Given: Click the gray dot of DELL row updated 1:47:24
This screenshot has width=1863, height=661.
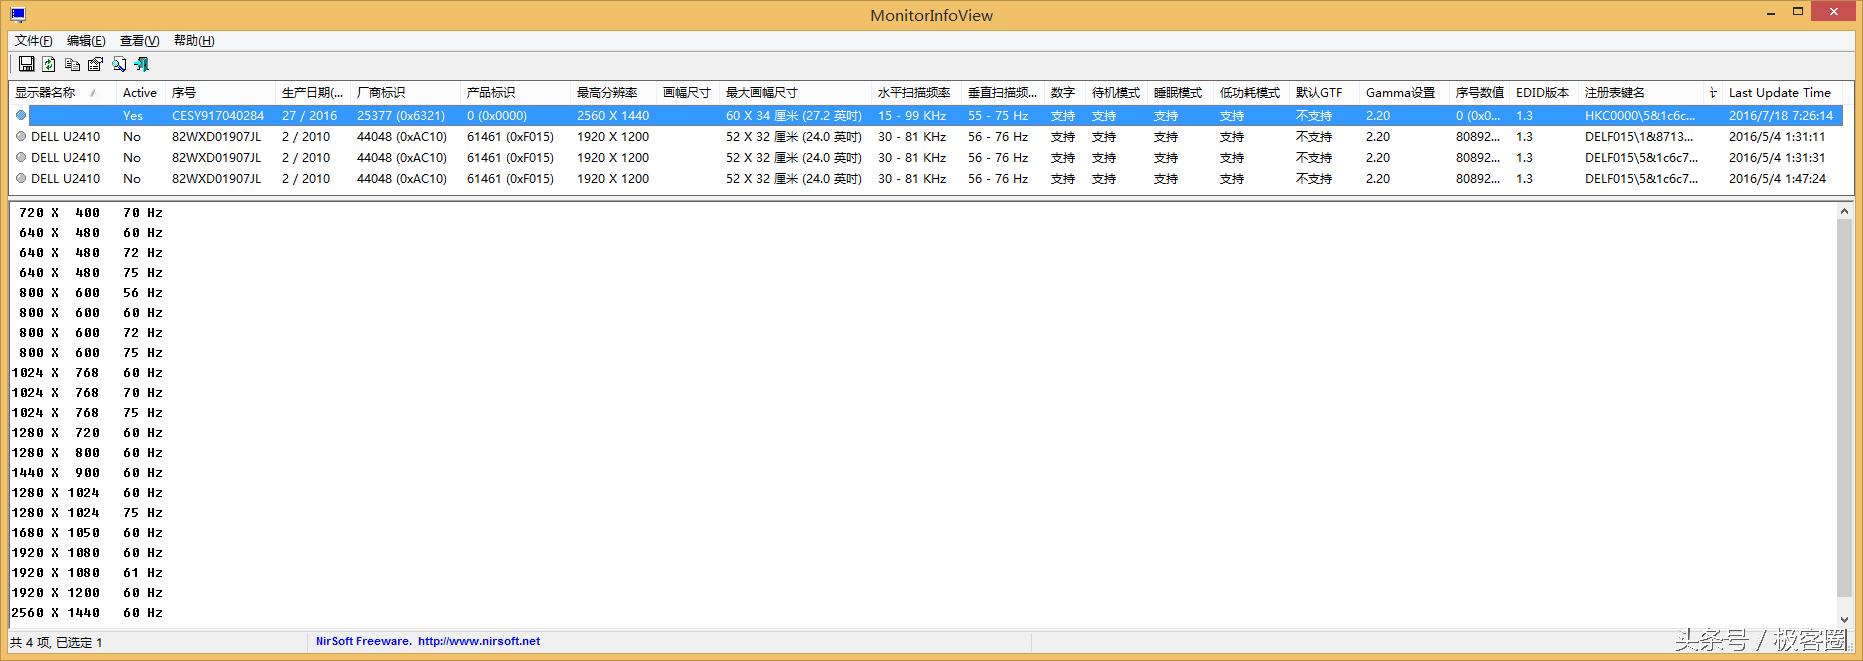Looking at the screenshot, I should (x=21, y=179).
